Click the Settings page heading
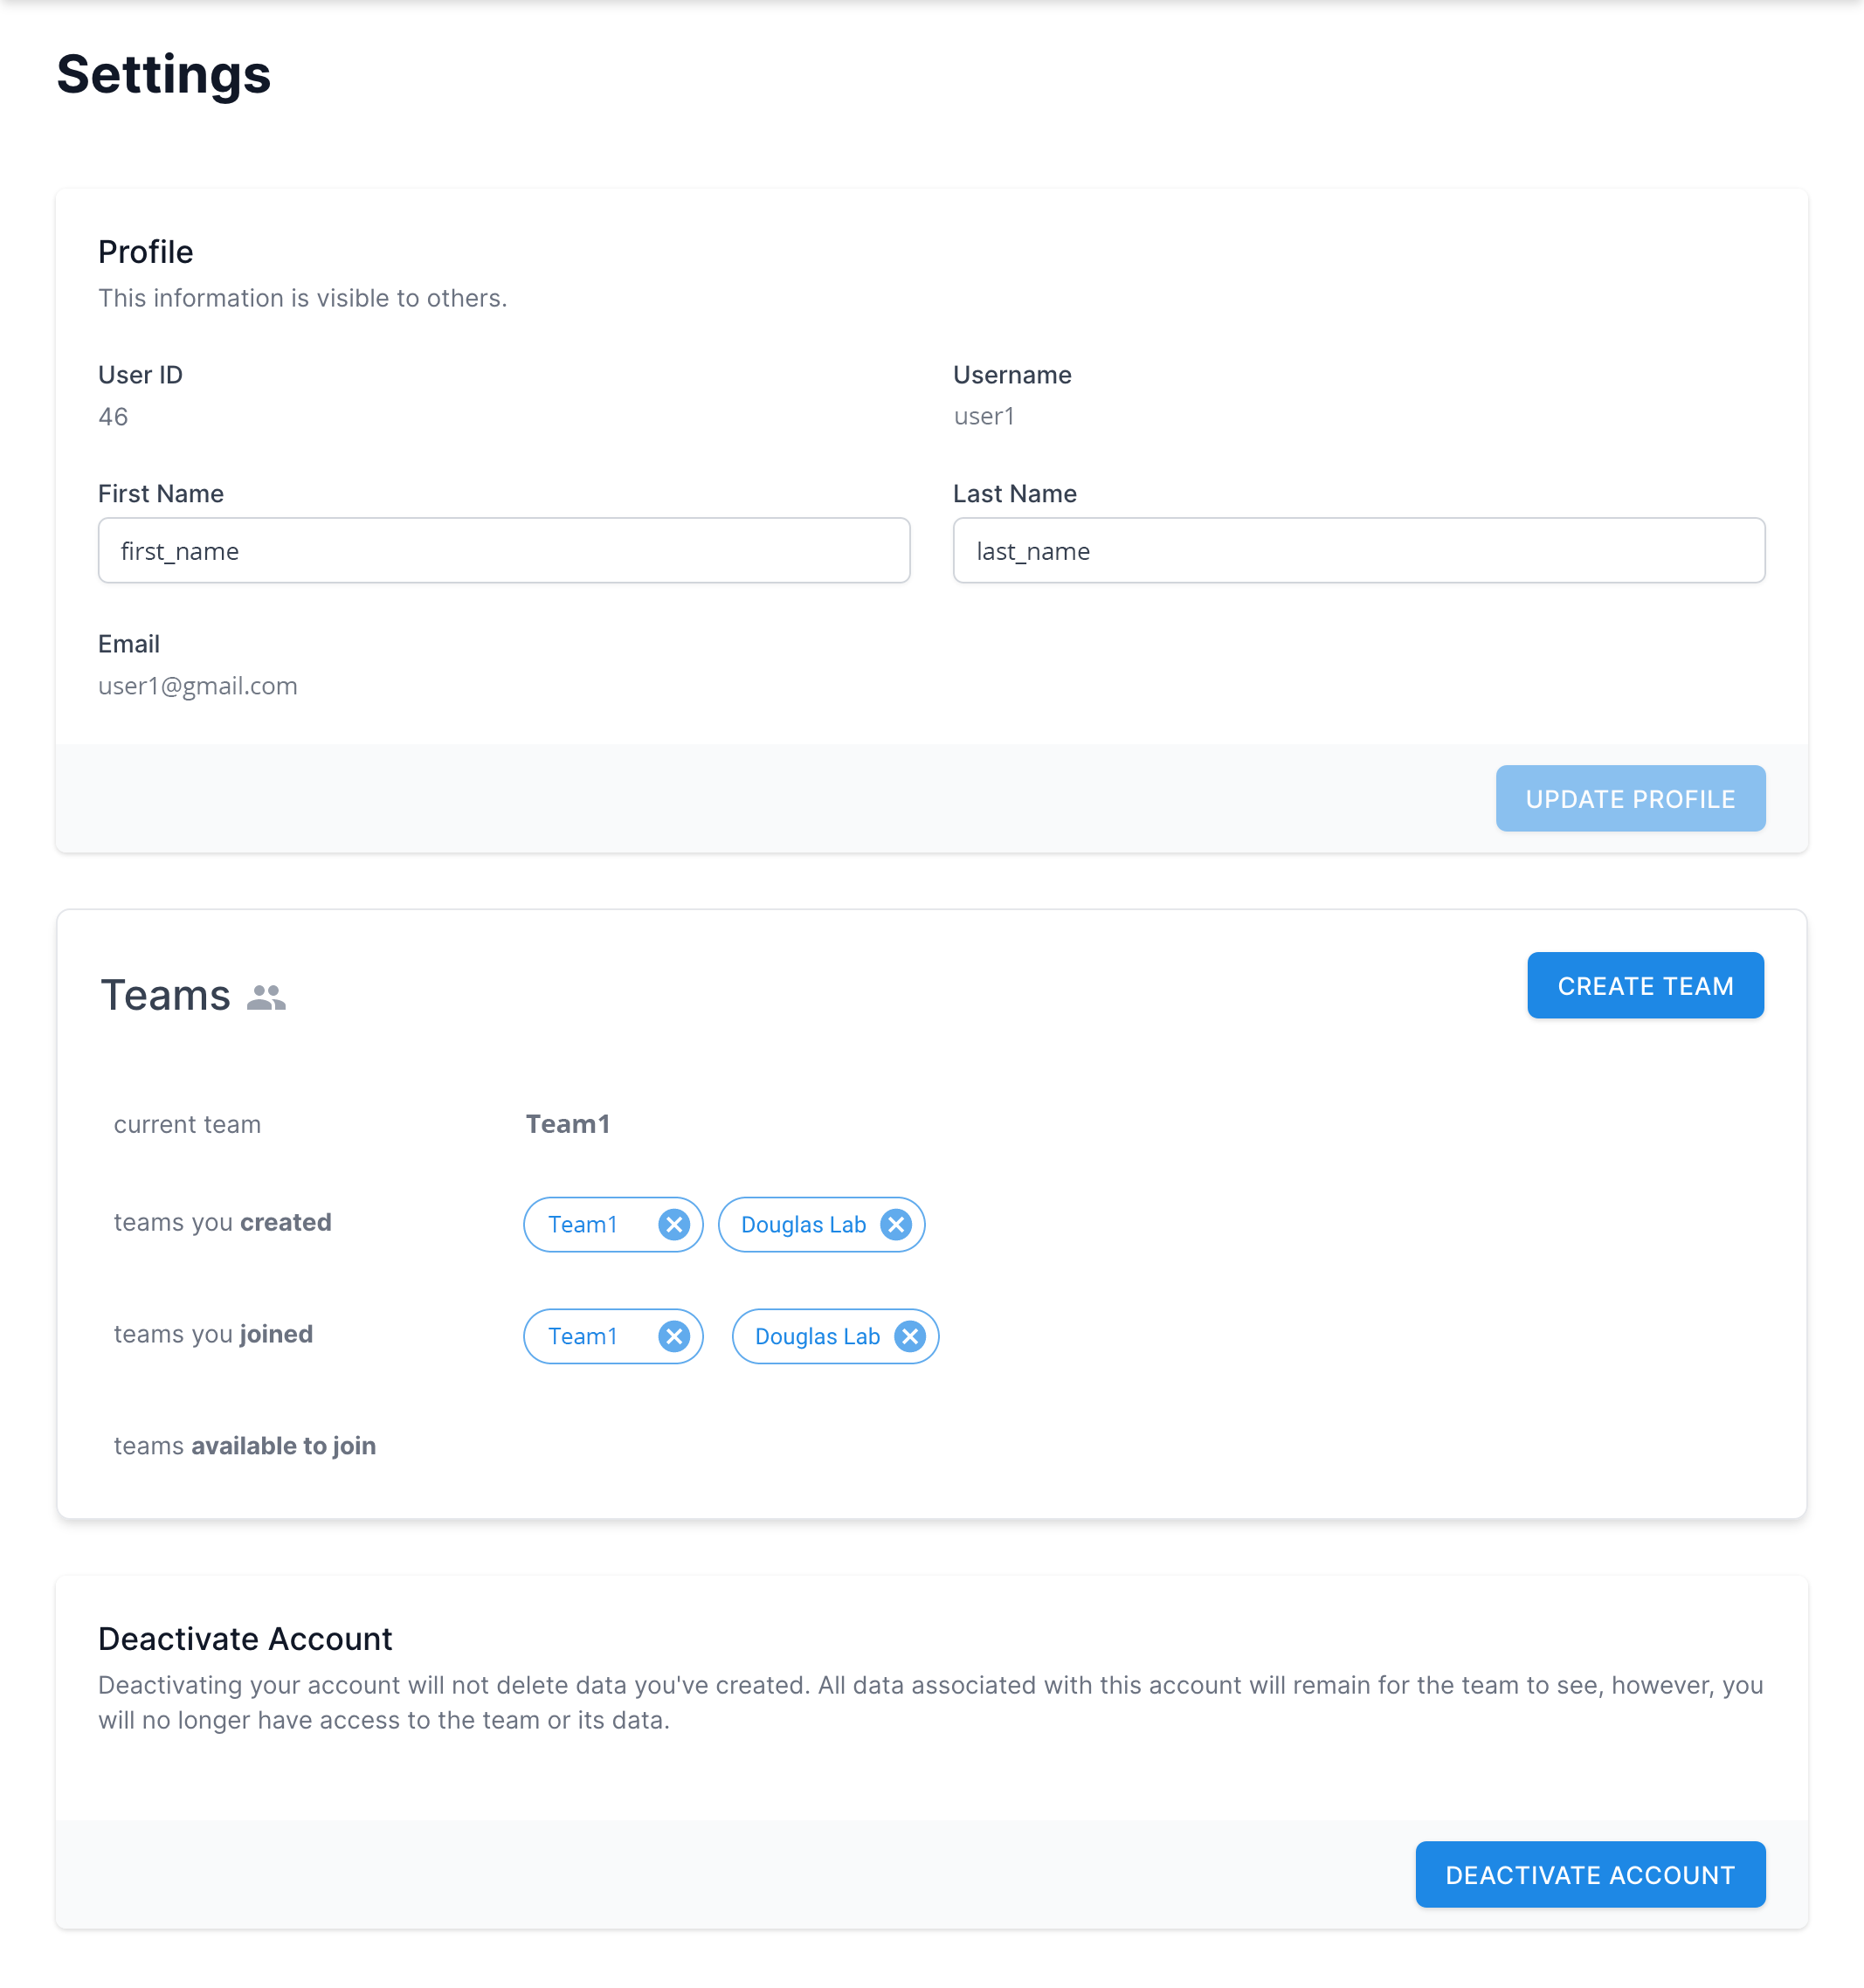Image resolution: width=1864 pixels, height=1988 pixels. (x=164, y=75)
